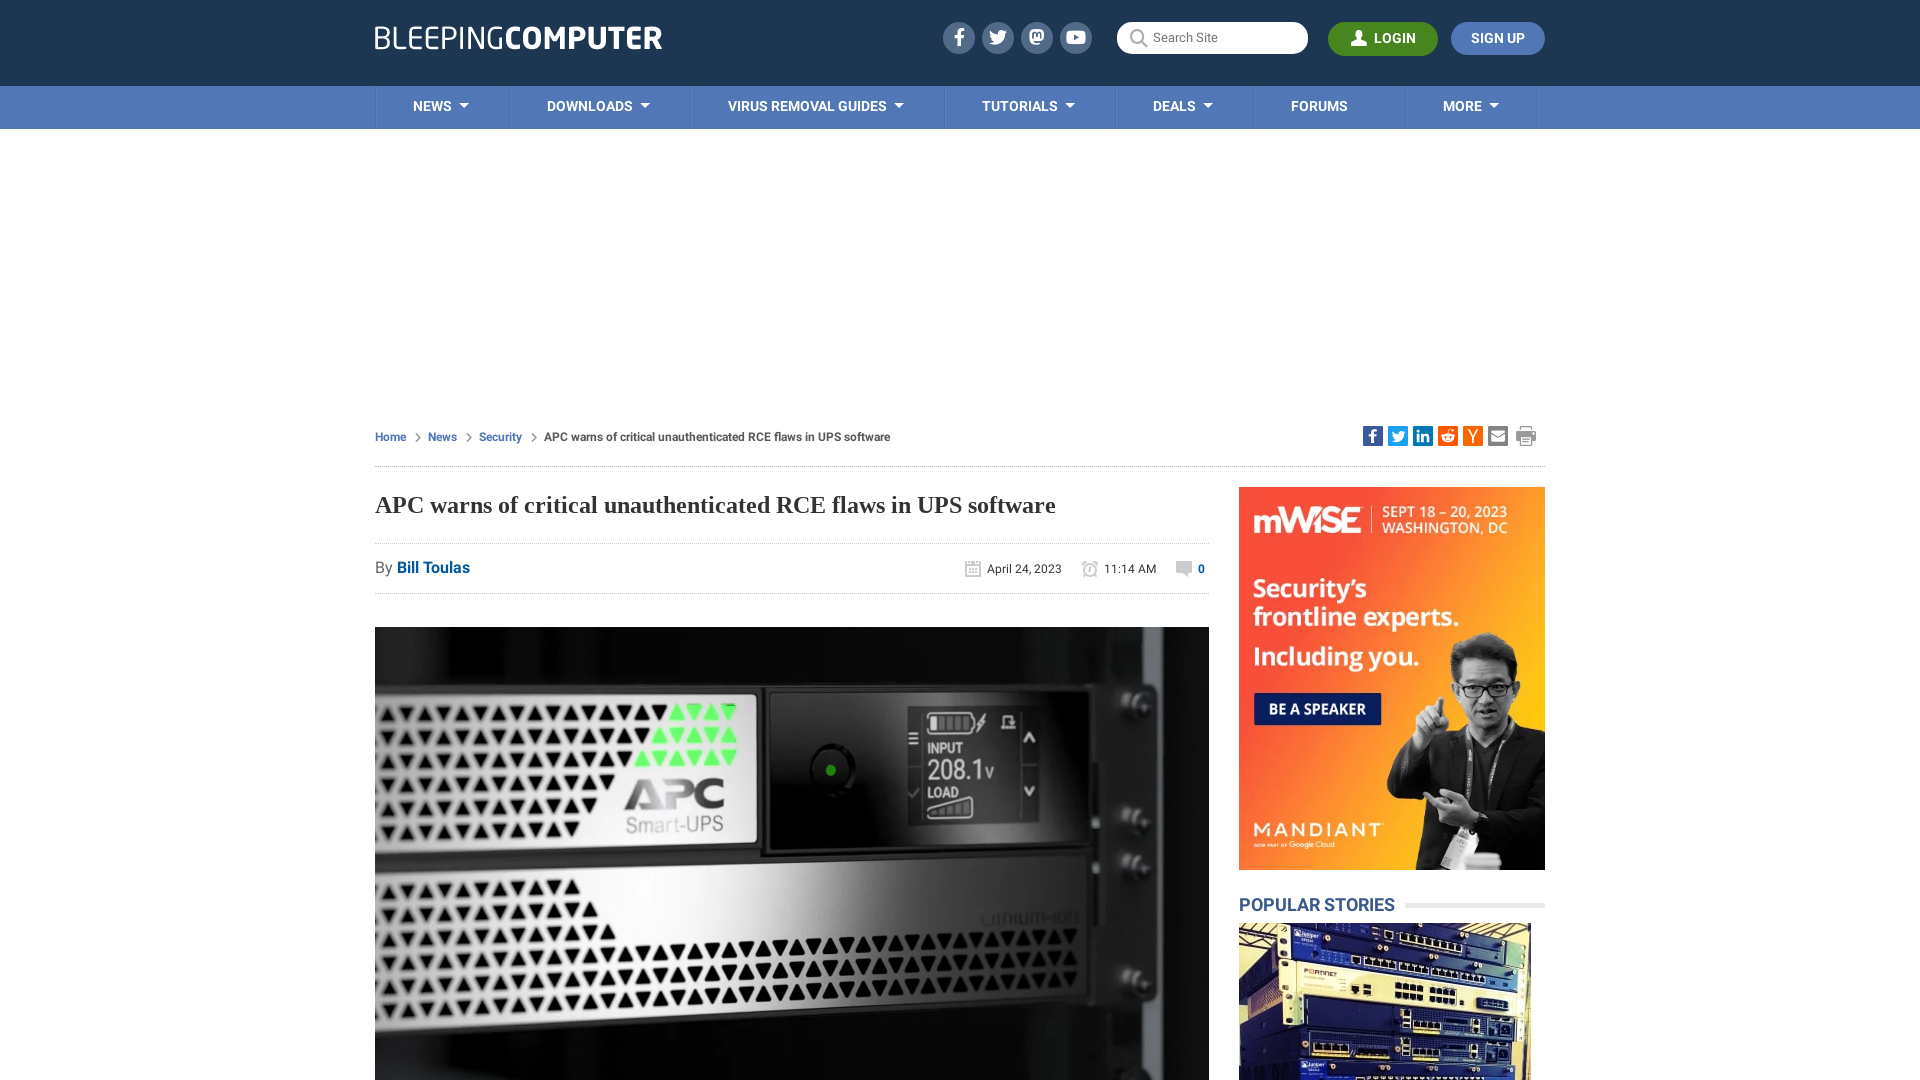Click the Search Site input field
The width and height of the screenshot is (1920, 1080).
tap(1212, 37)
